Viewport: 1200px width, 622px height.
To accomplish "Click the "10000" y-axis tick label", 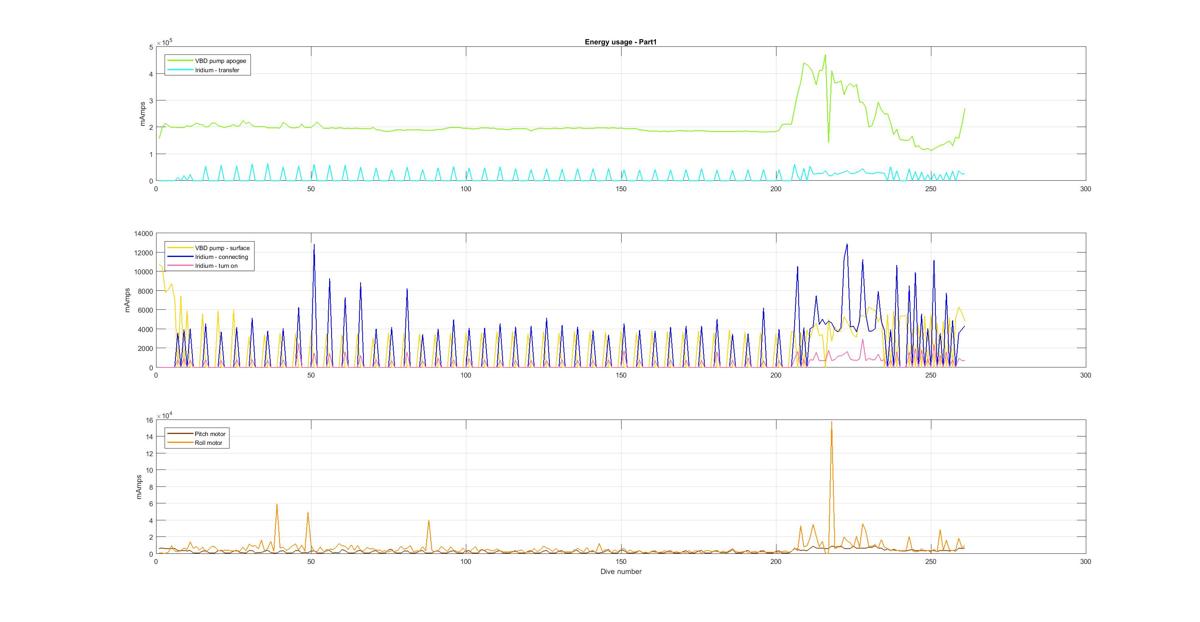I will [x=142, y=272].
